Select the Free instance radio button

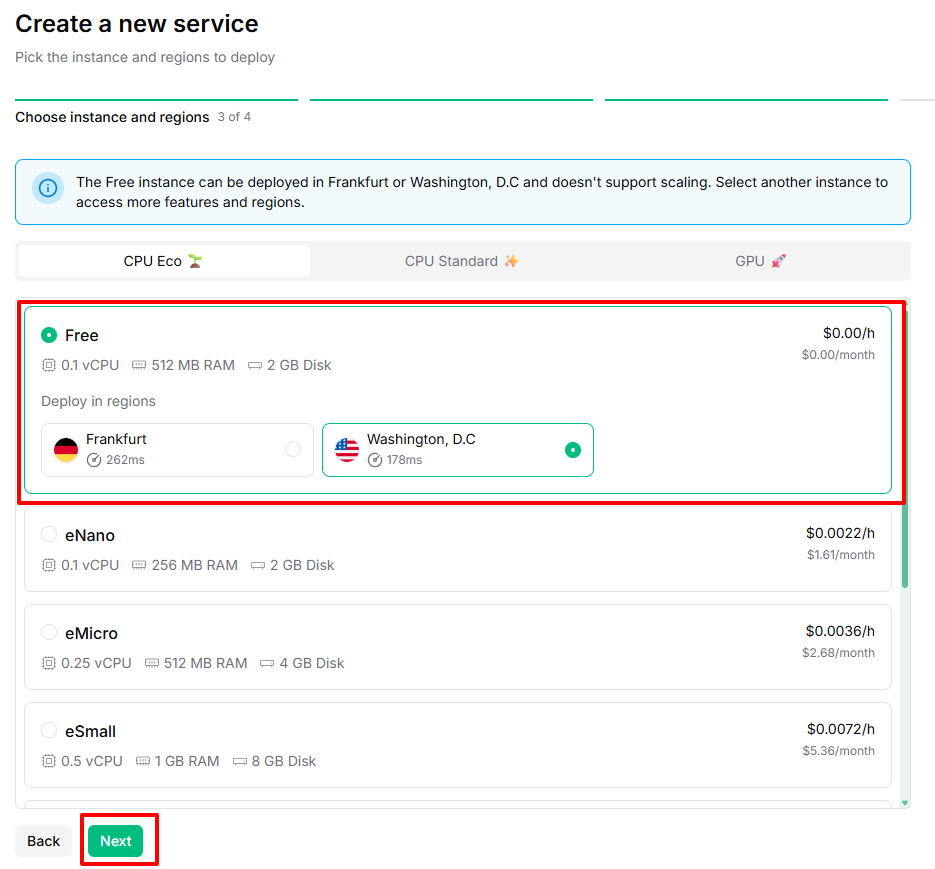pyautogui.click(x=49, y=335)
